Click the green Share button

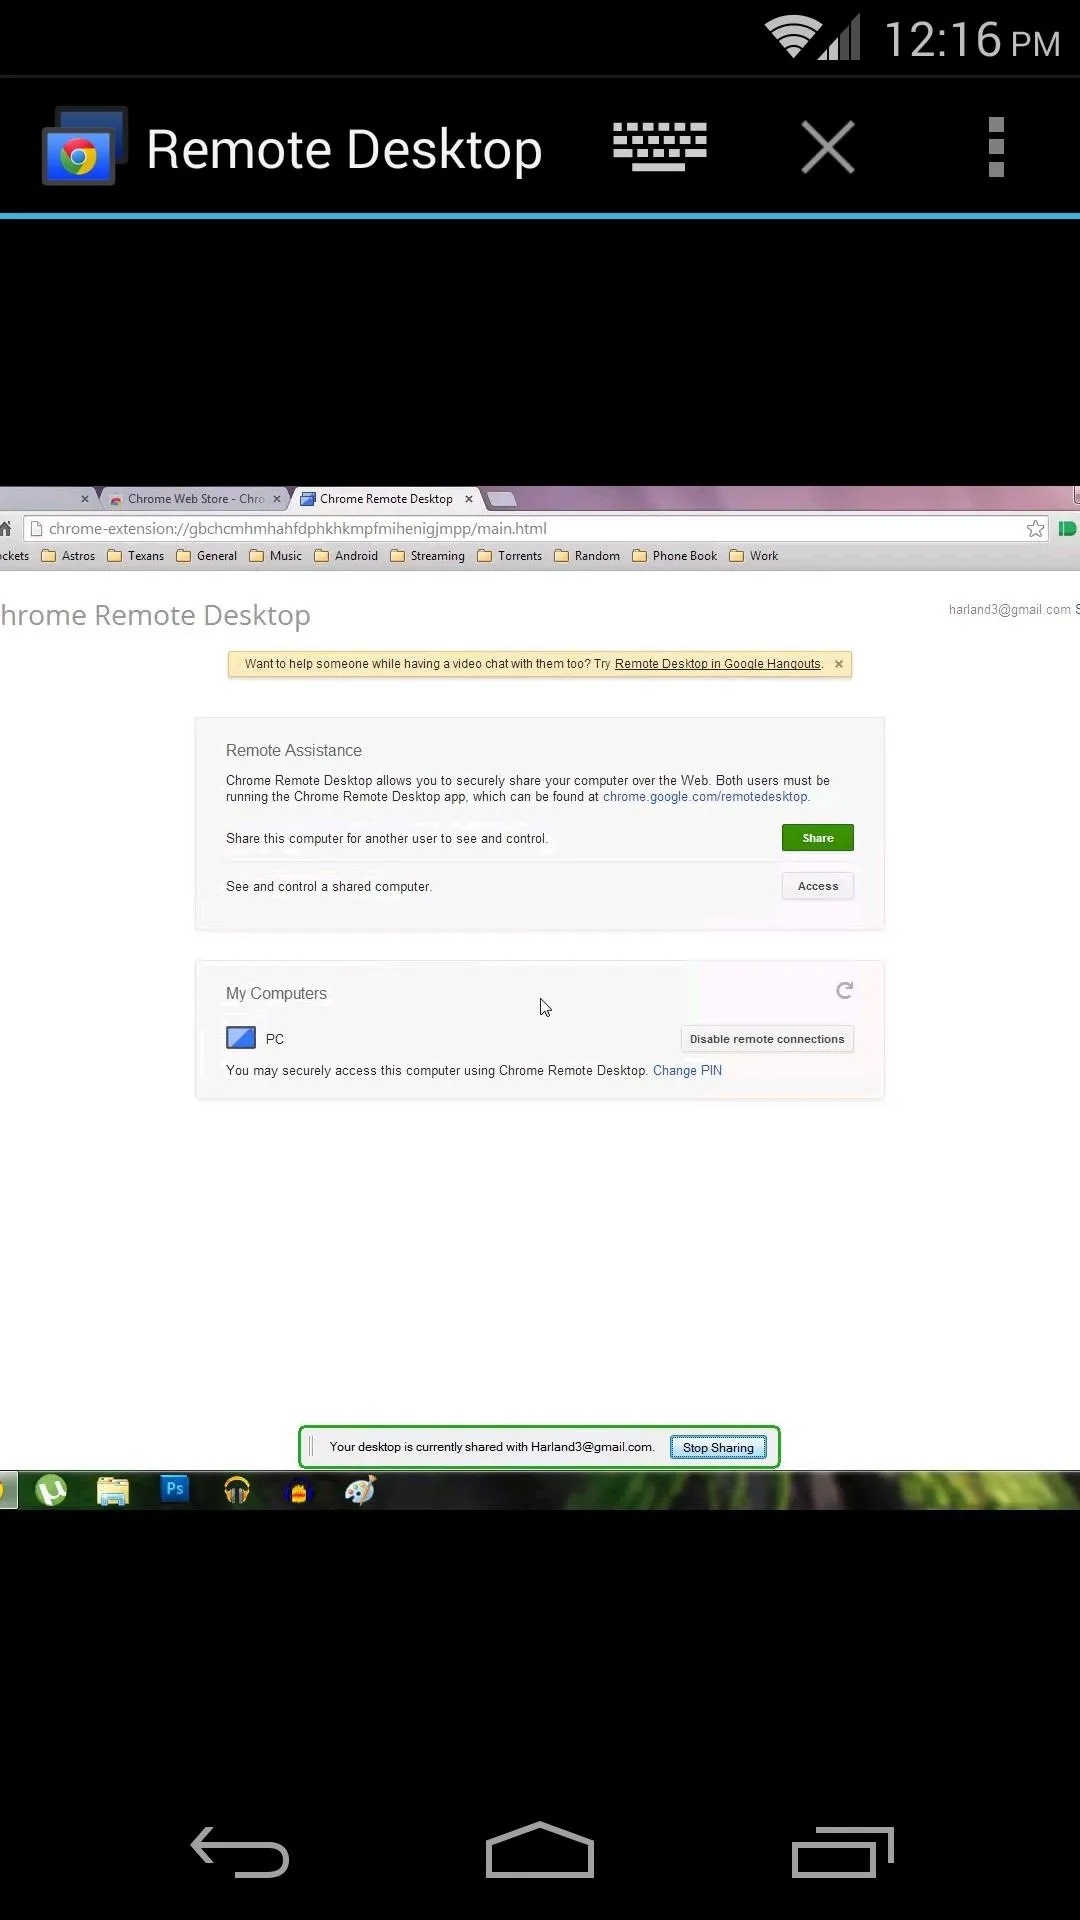818,838
